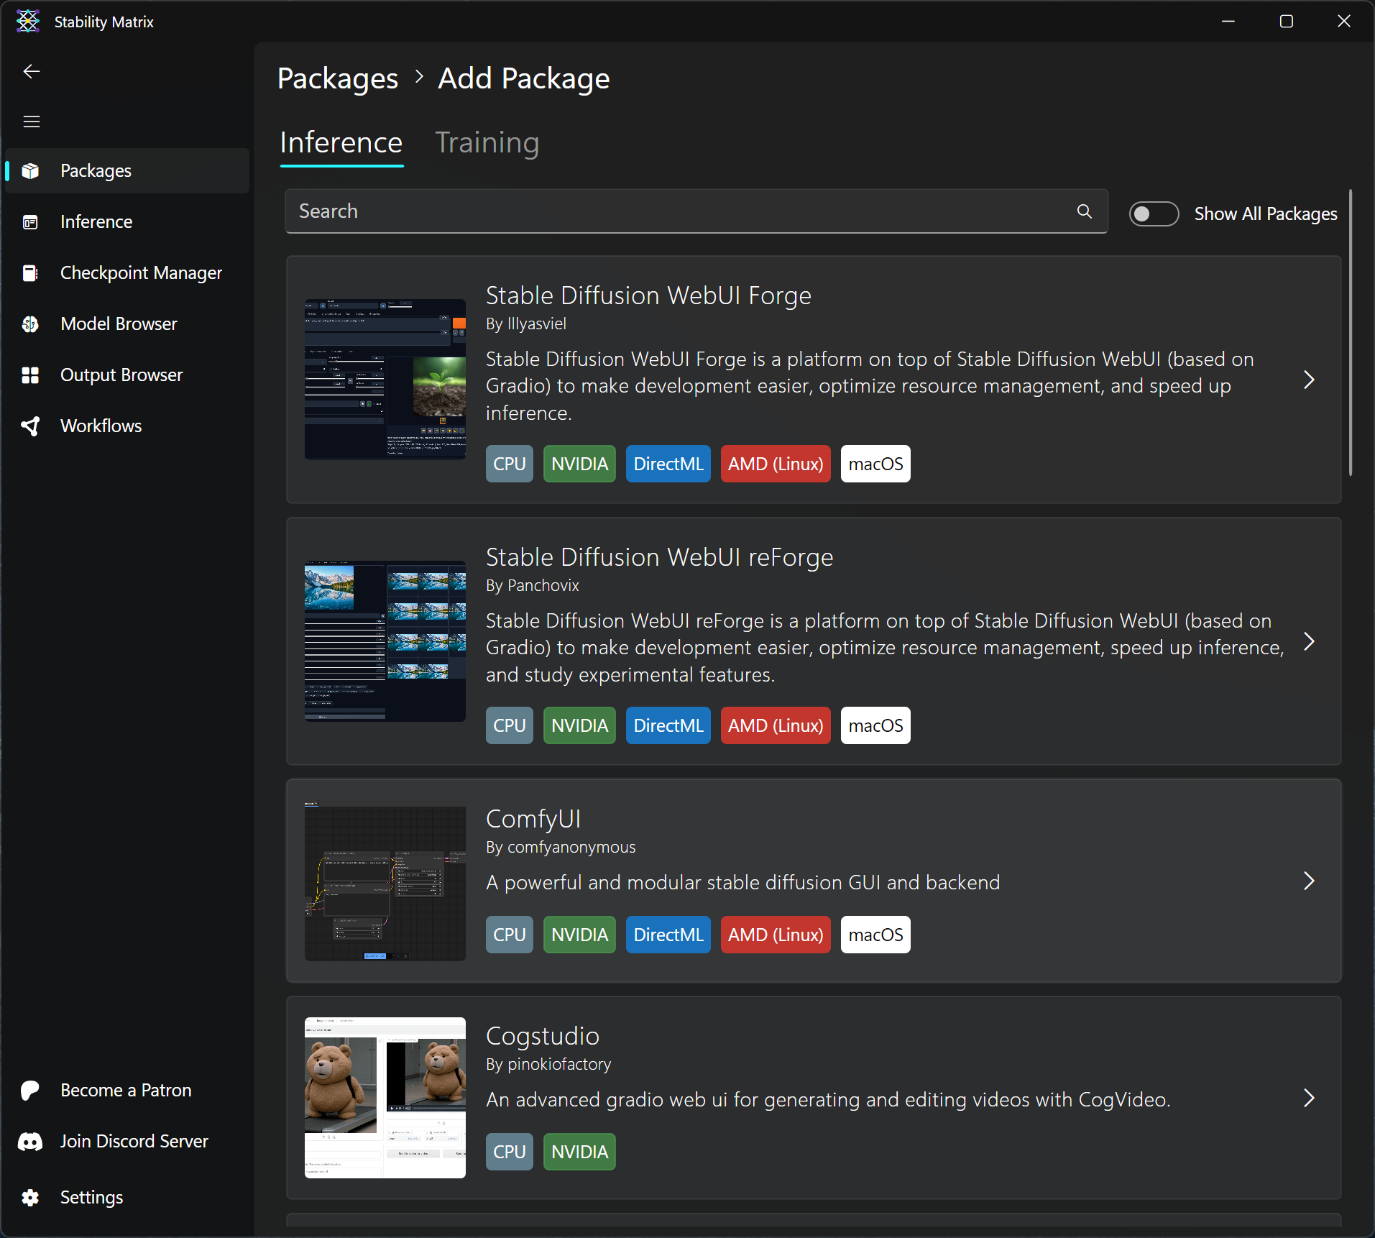The width and height of the screenshot is (1375, 1238).
Task: Click the Stable Diffusion WebUI reForge thumbnail
Action: [385, 641]
